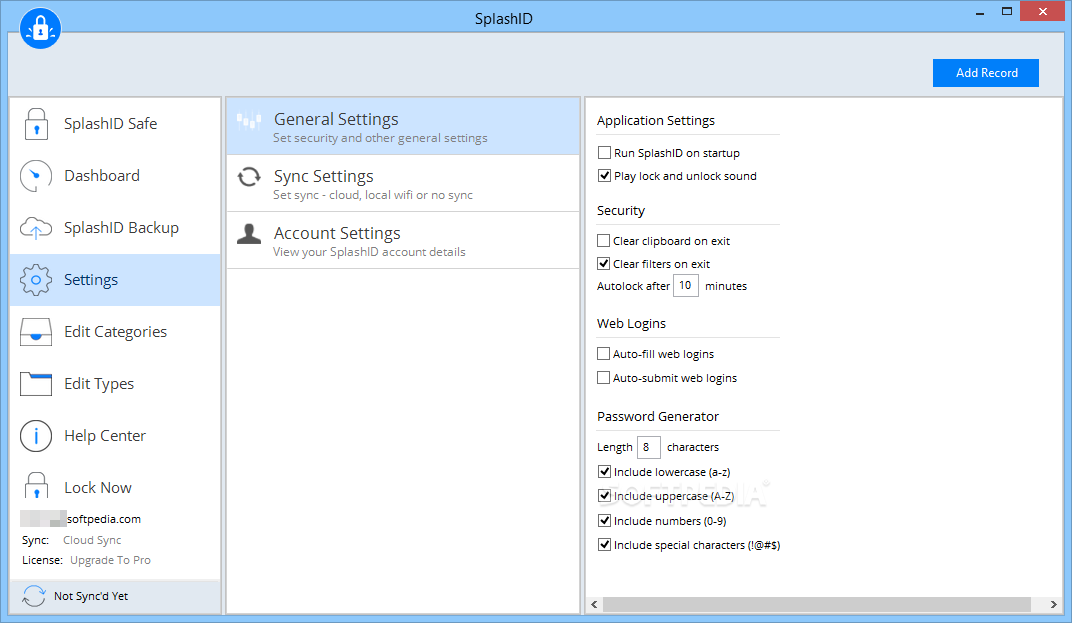Viewport: 1072px width, 623px height.
Task: Click the Web Logins heading
Action: click(x=631, y=323)
